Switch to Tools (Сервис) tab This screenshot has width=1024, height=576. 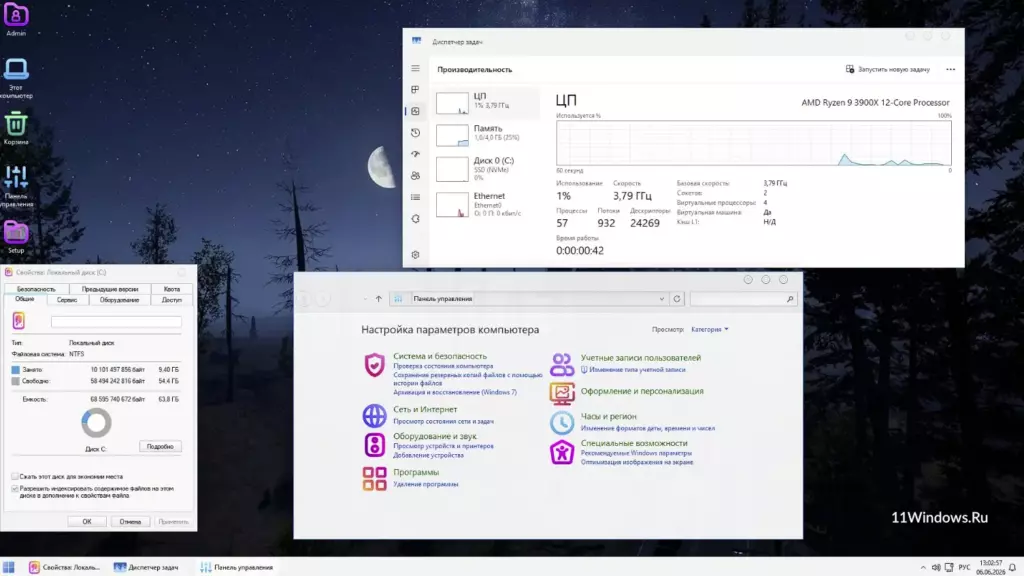tap(67, 300)
